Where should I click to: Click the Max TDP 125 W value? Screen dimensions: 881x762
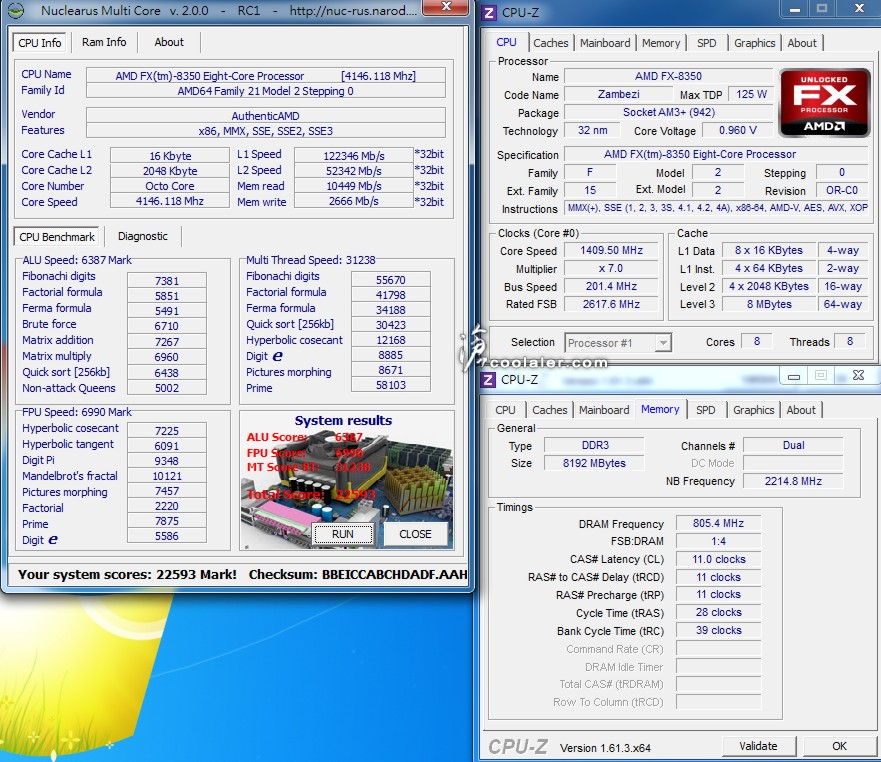coord(751,94)
